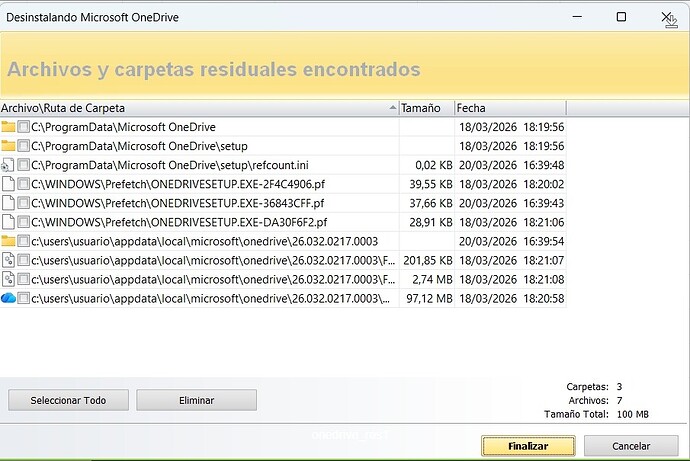Click OneDrive cloud icon of the 97,12 MB row
Image resolution: width=690 pixels, height=461 pixels.
[8, 298]
